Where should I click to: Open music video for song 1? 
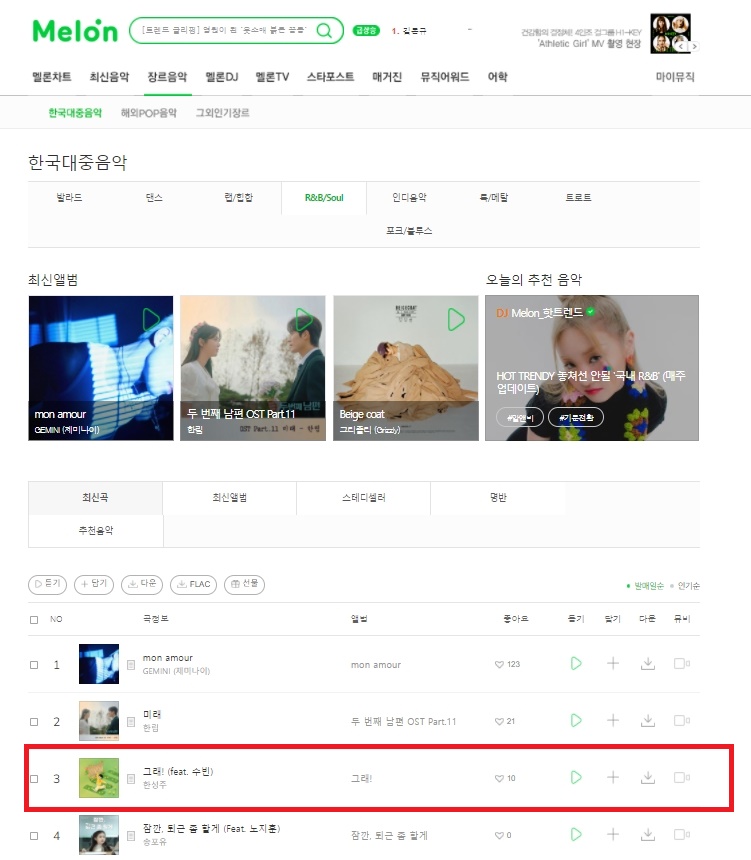click(x=681, y=663)
